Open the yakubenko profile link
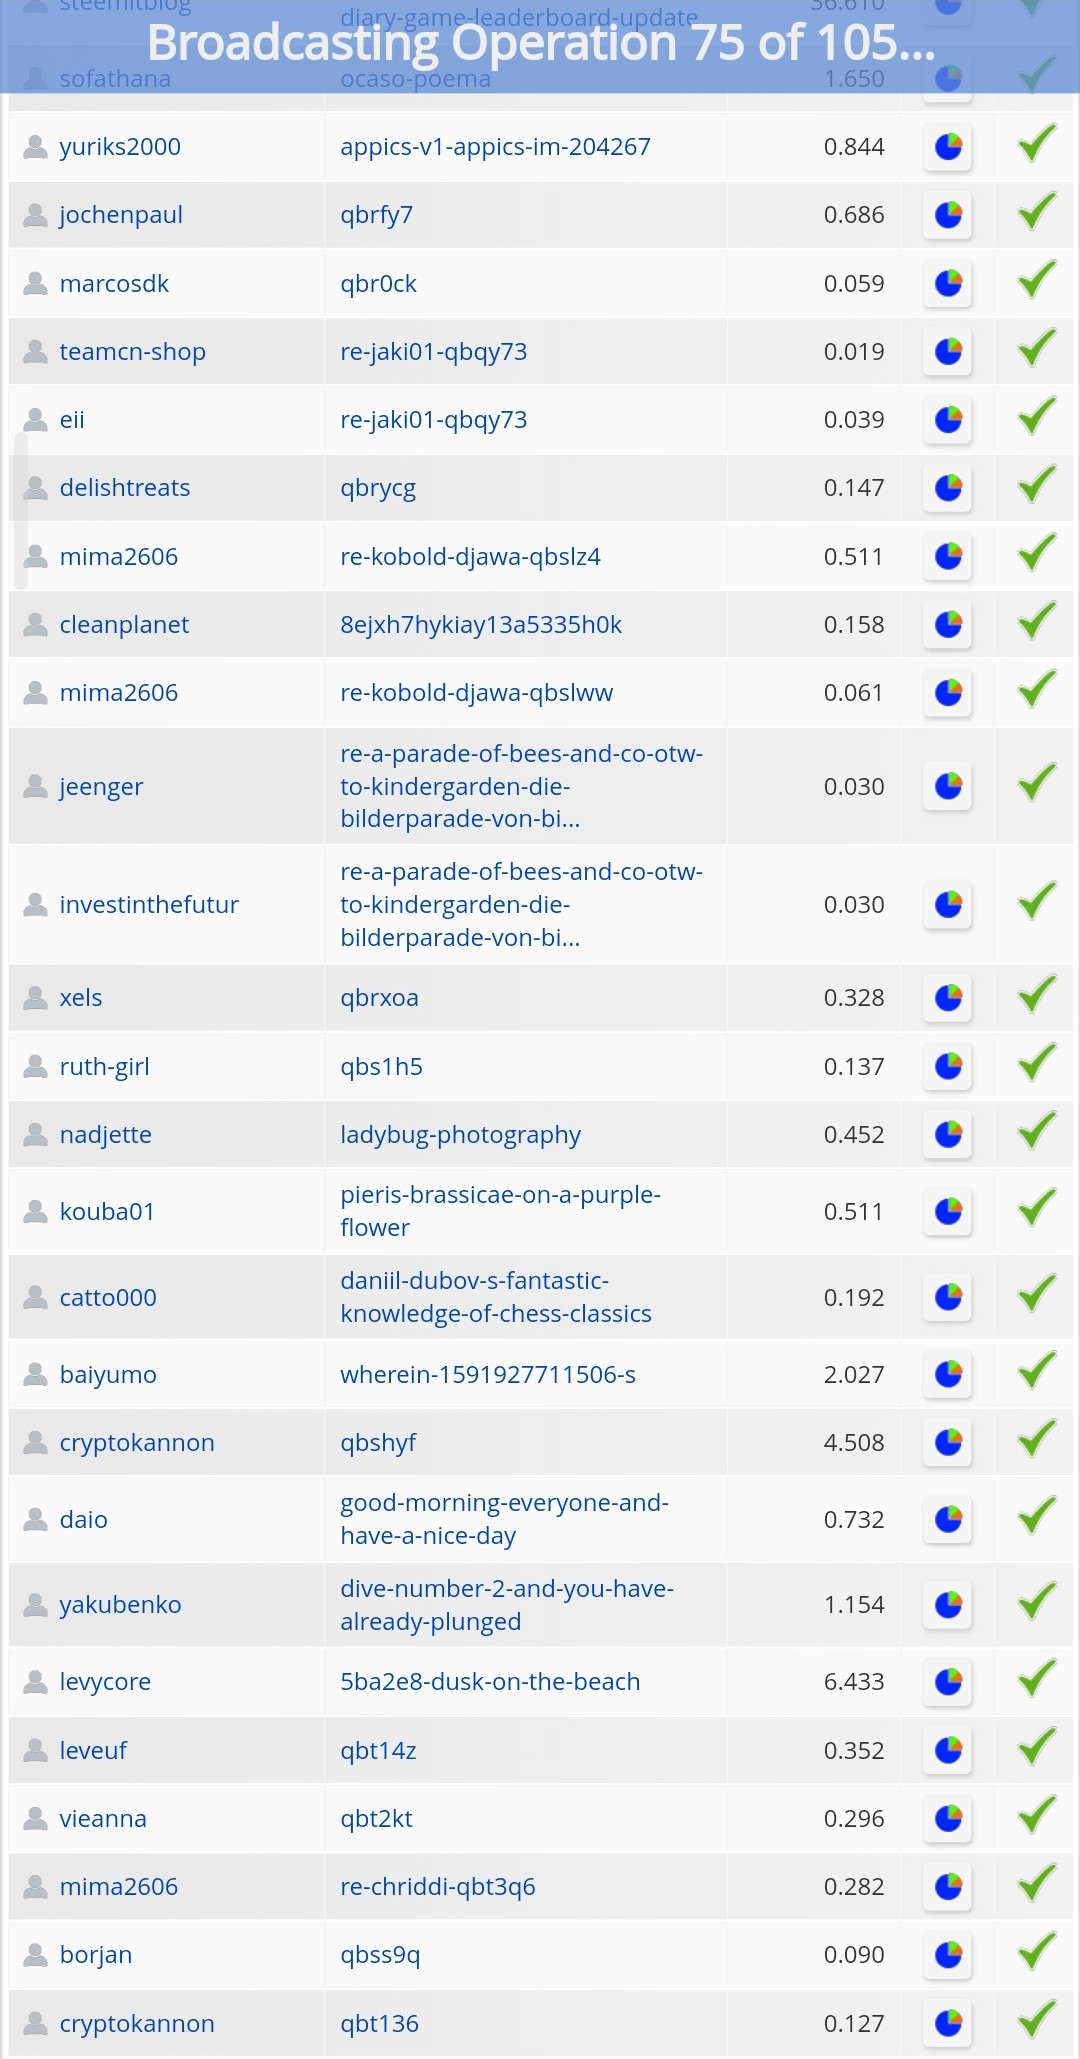This screenshot has width=1080, height=2059. coord(120,1605)
